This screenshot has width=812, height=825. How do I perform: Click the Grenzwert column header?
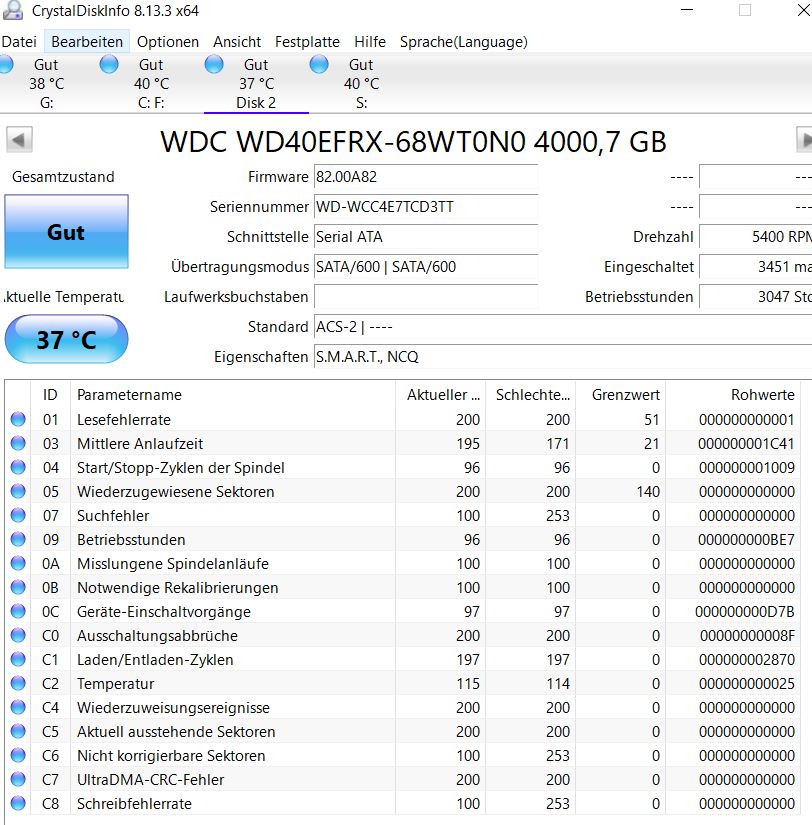620,395
